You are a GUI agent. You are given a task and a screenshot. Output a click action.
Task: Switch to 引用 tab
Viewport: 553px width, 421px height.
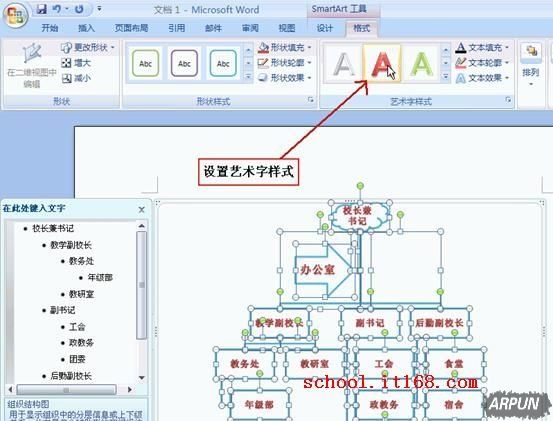[176, 28]
